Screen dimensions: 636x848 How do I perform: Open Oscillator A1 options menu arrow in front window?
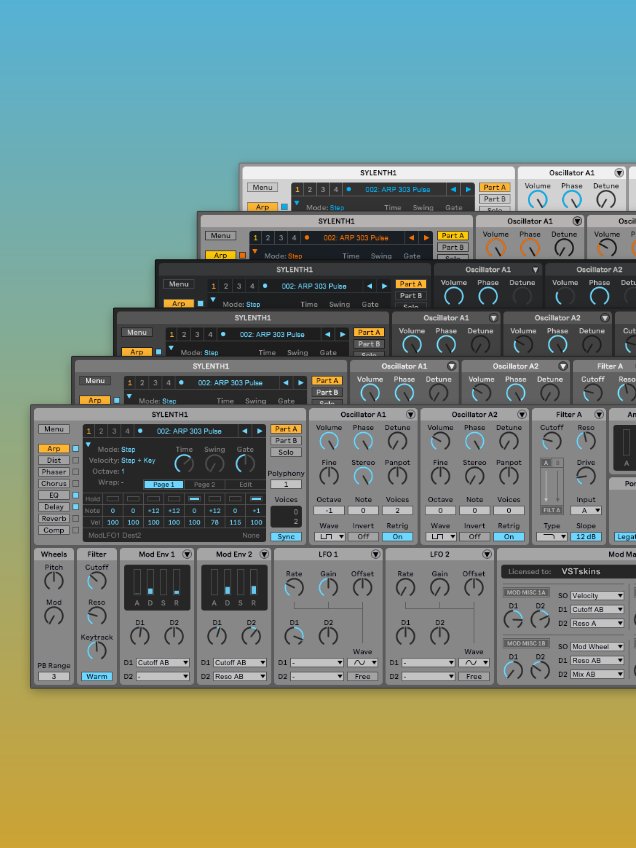tap(410, 414)
